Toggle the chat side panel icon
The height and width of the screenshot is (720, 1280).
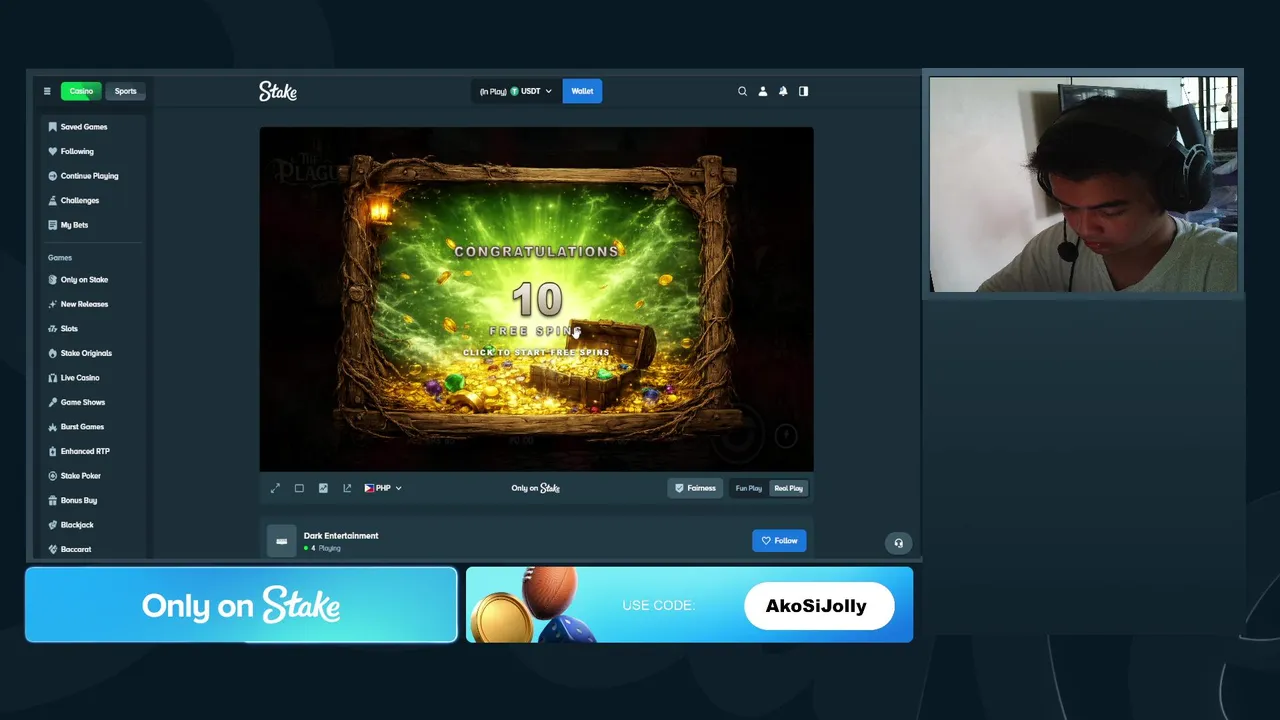[x=803, y=91]
